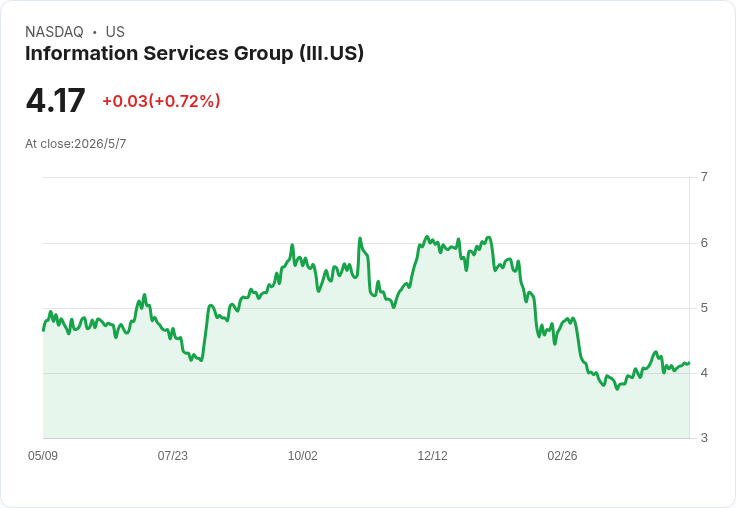Click the 4 price axis label

click(704, 373)
